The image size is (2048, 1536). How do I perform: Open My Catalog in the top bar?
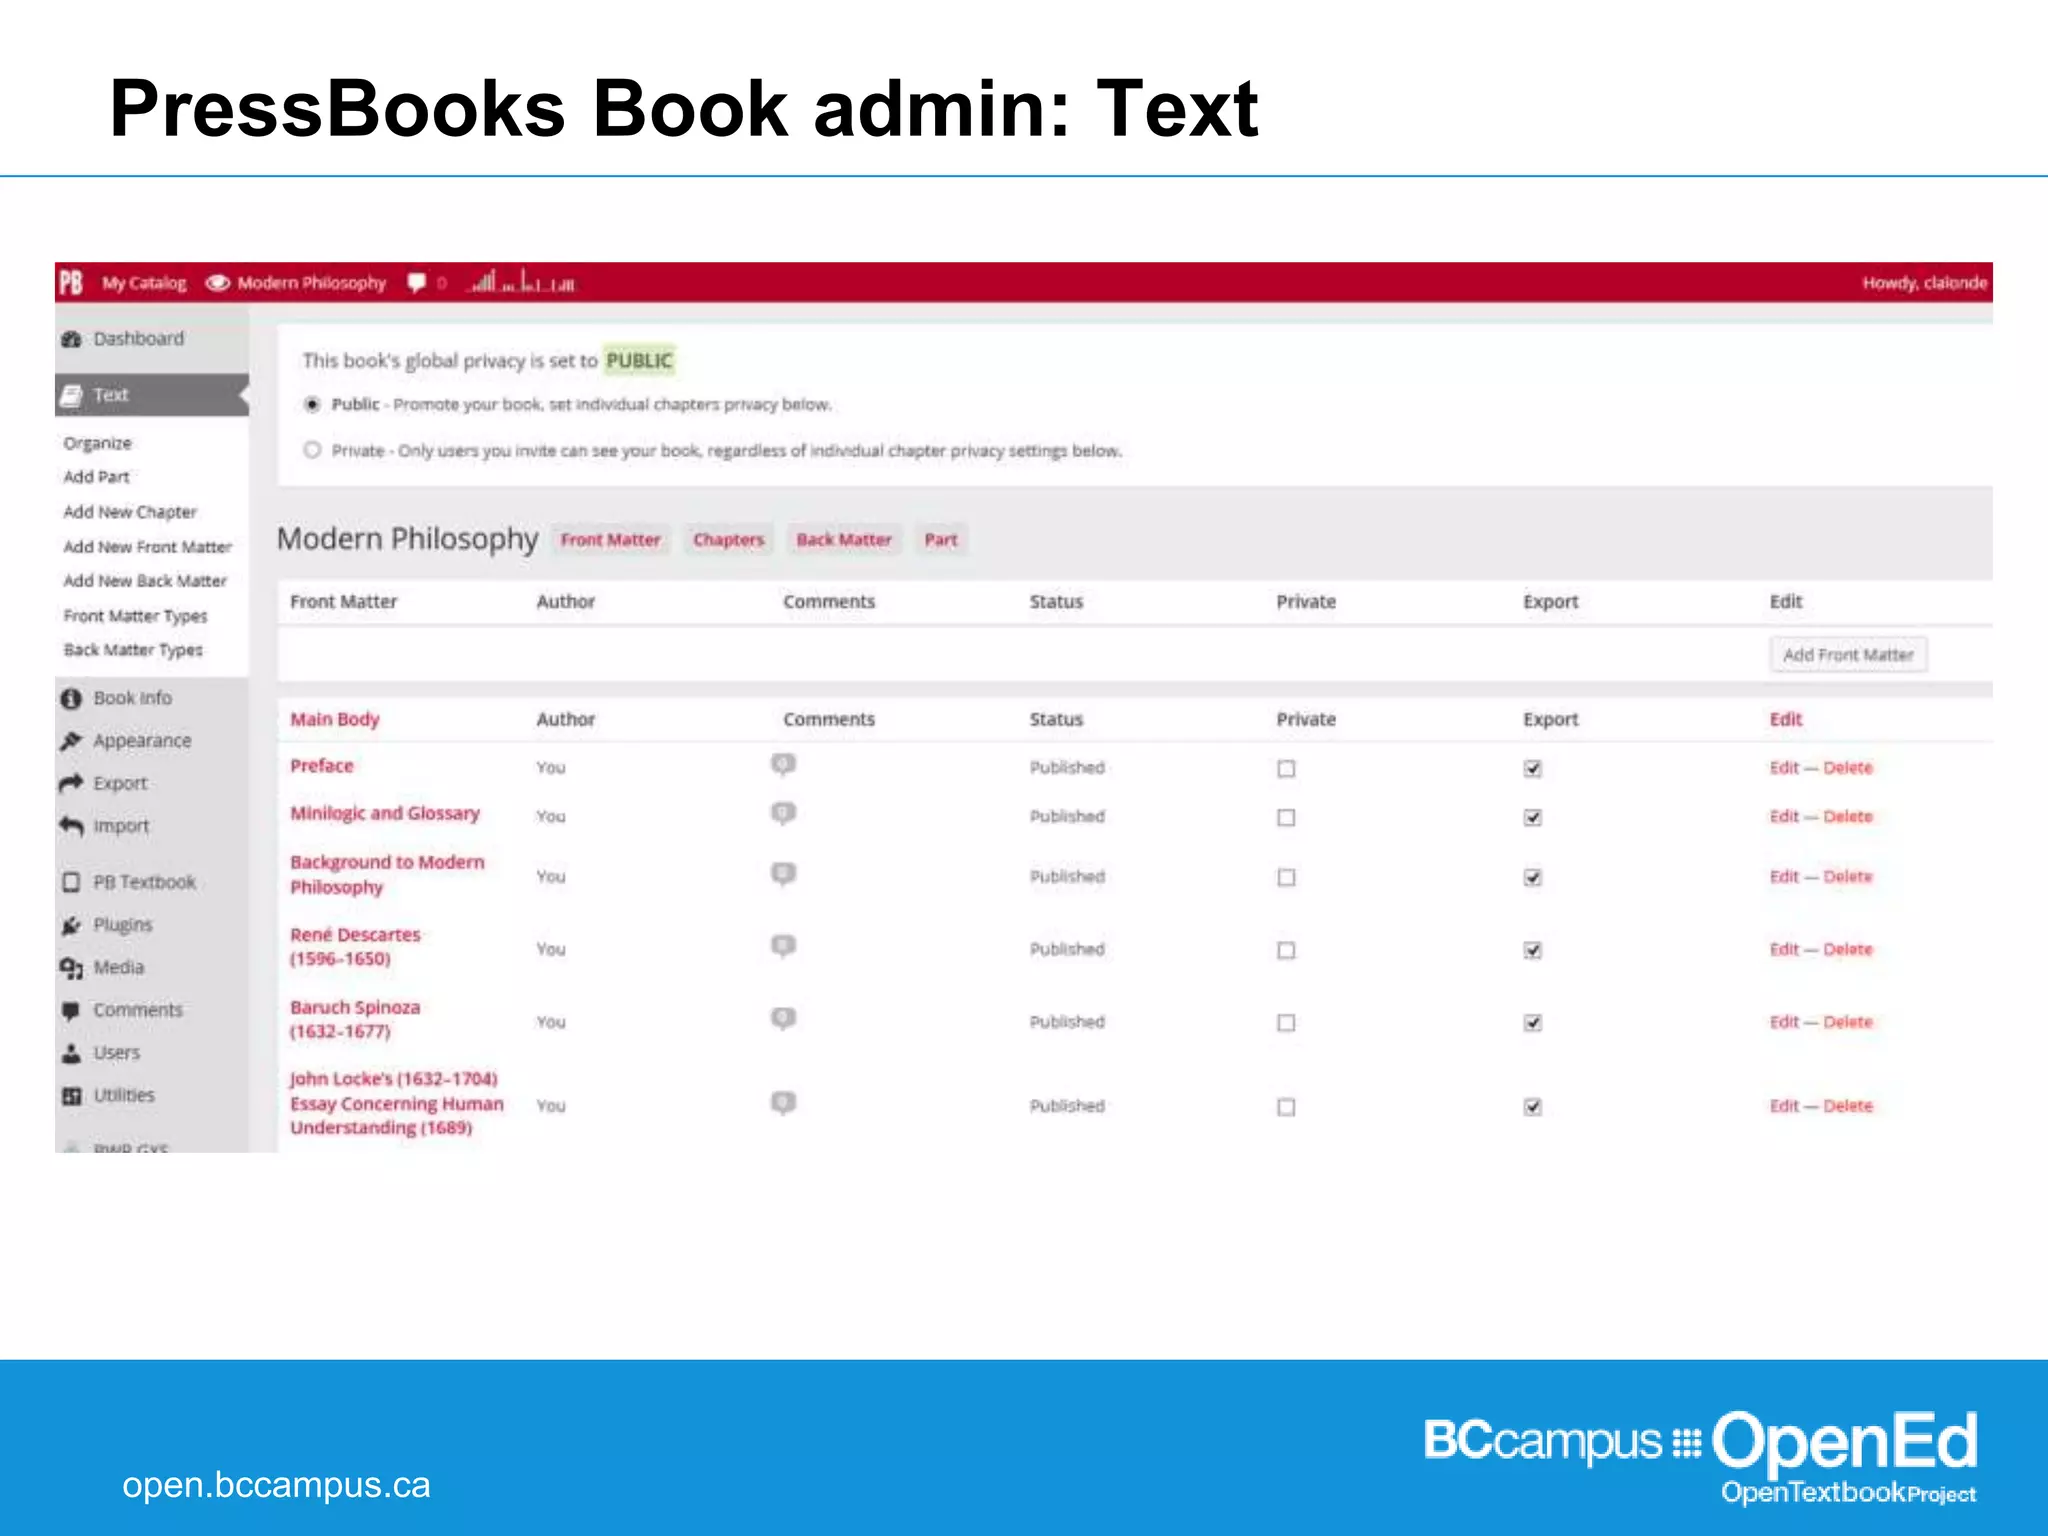(x=144, y=283)
